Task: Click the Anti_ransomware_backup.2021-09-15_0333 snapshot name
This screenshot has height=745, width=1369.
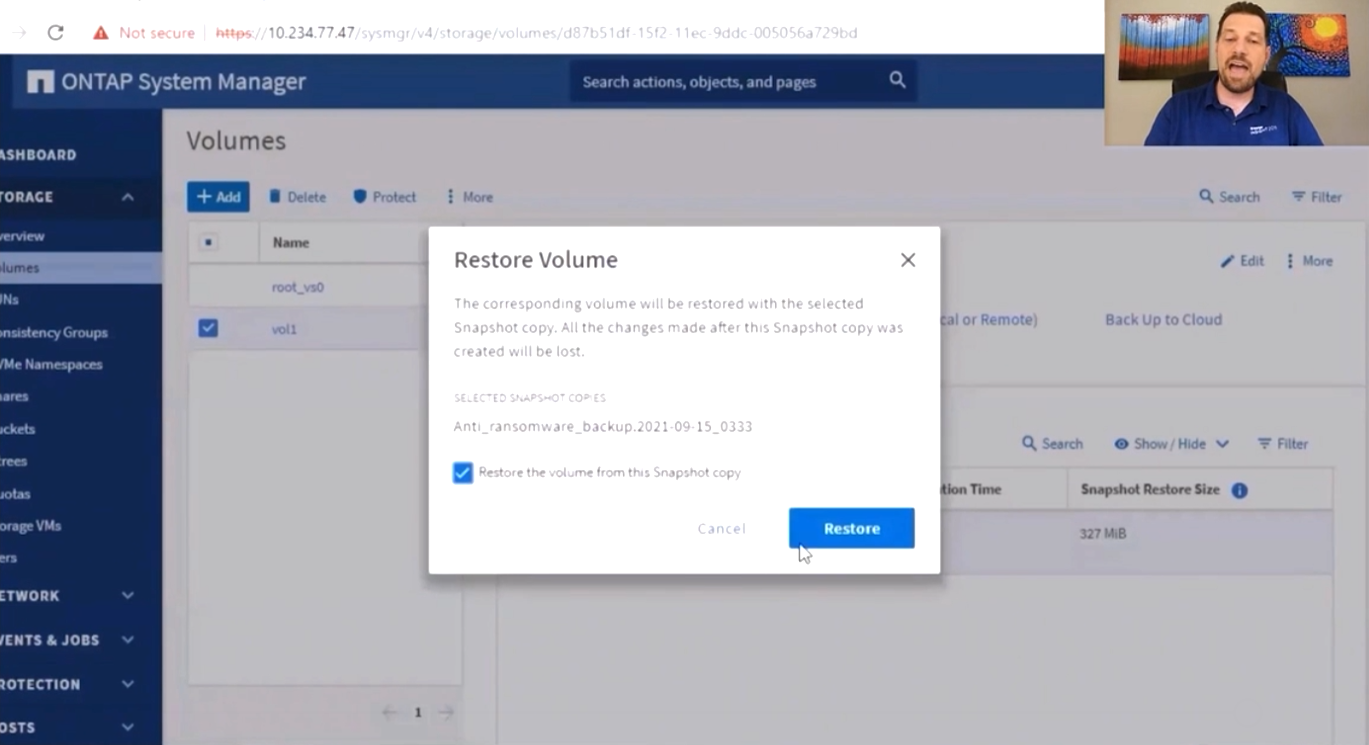Action: pos(603,426)
